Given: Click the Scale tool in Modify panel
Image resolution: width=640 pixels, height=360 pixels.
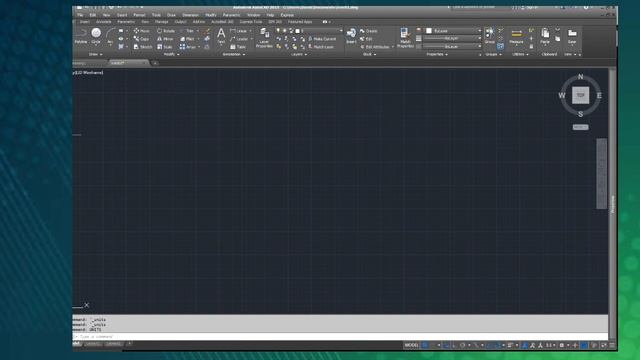Looking at the screenshot, I should 165,47.
